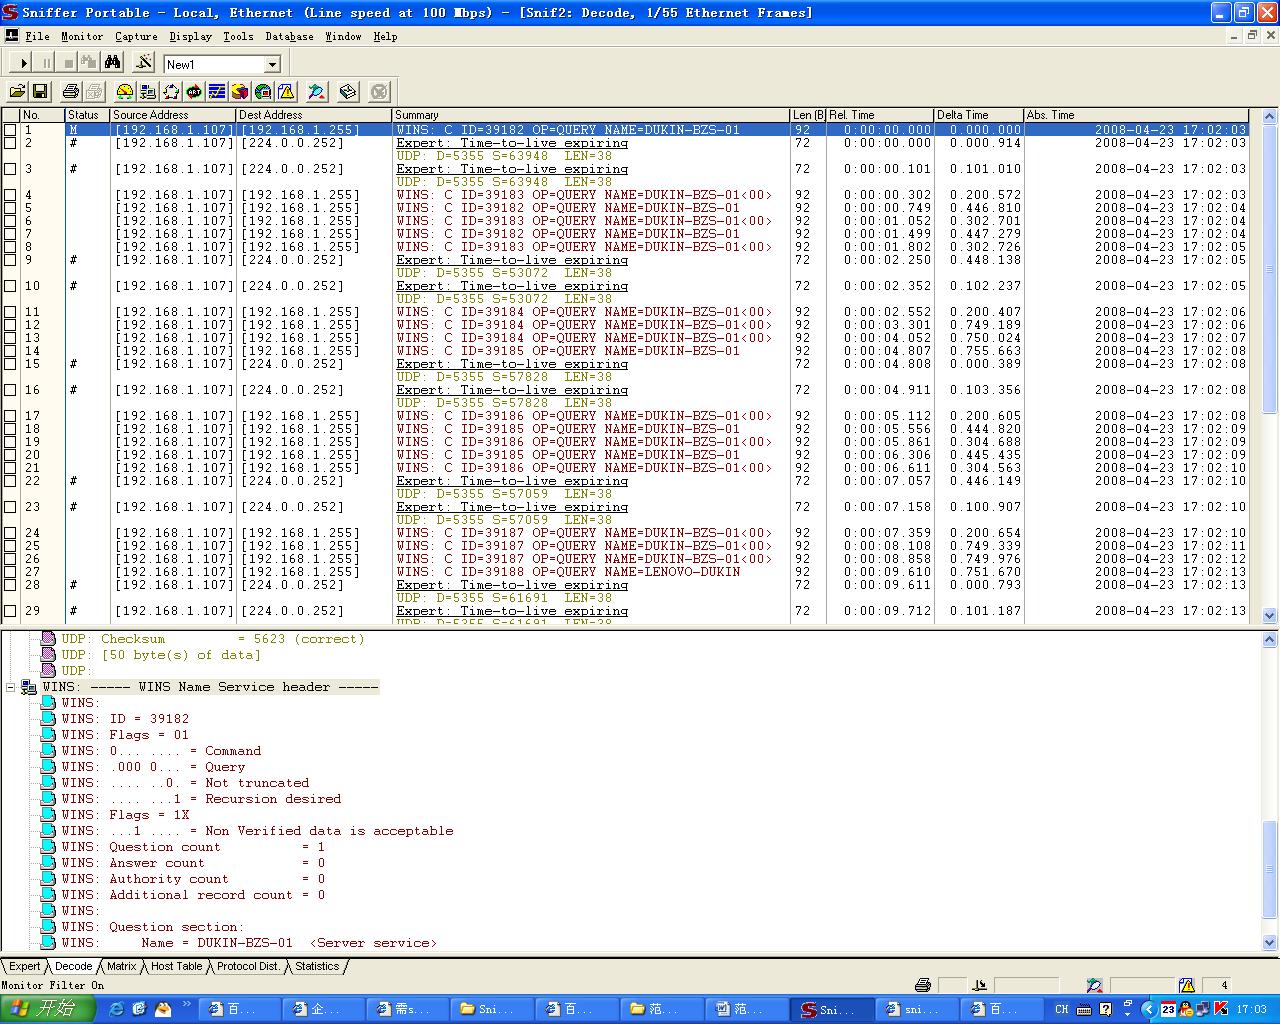This screenshot has width=1280, height=1024.
Task: Open the Protocol Distribution pie chart icon
Action: tap(240, 92)
